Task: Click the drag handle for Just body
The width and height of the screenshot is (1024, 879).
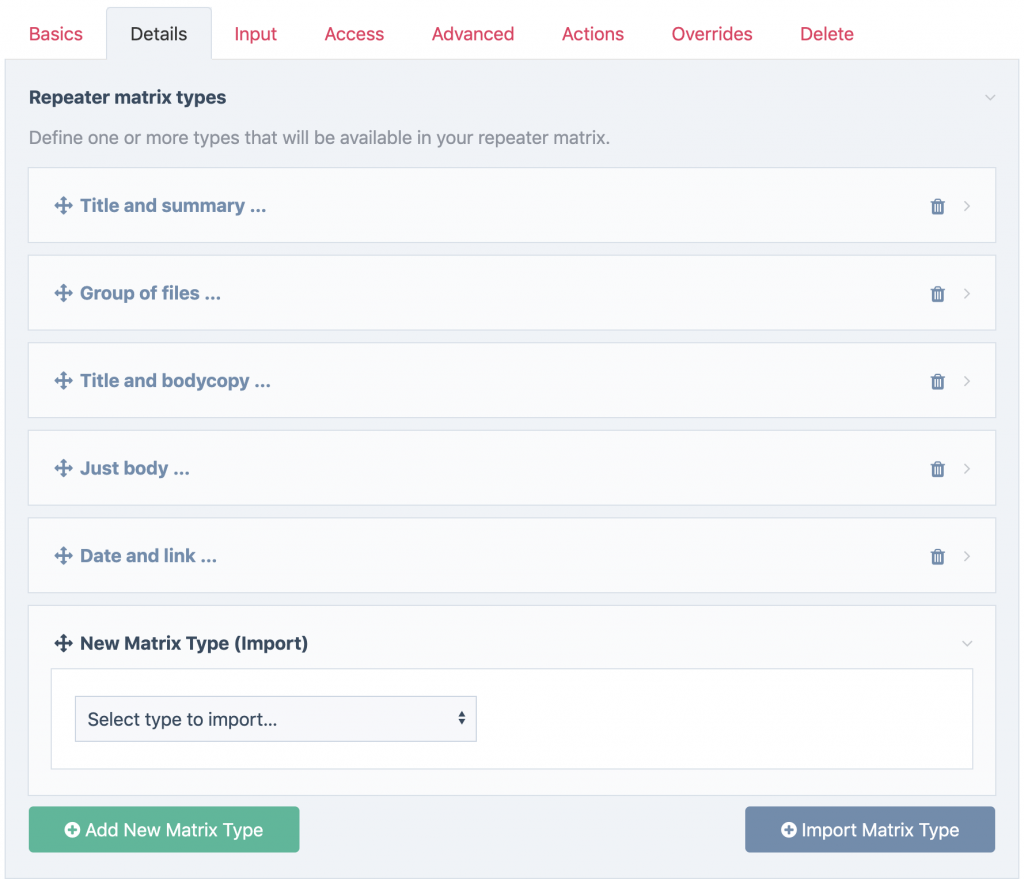Action: [63, 468]
